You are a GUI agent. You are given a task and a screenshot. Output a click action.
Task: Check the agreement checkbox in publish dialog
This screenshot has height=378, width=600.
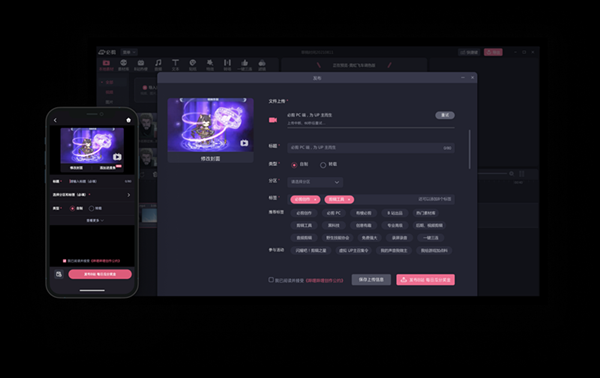(x=271, y=280)
